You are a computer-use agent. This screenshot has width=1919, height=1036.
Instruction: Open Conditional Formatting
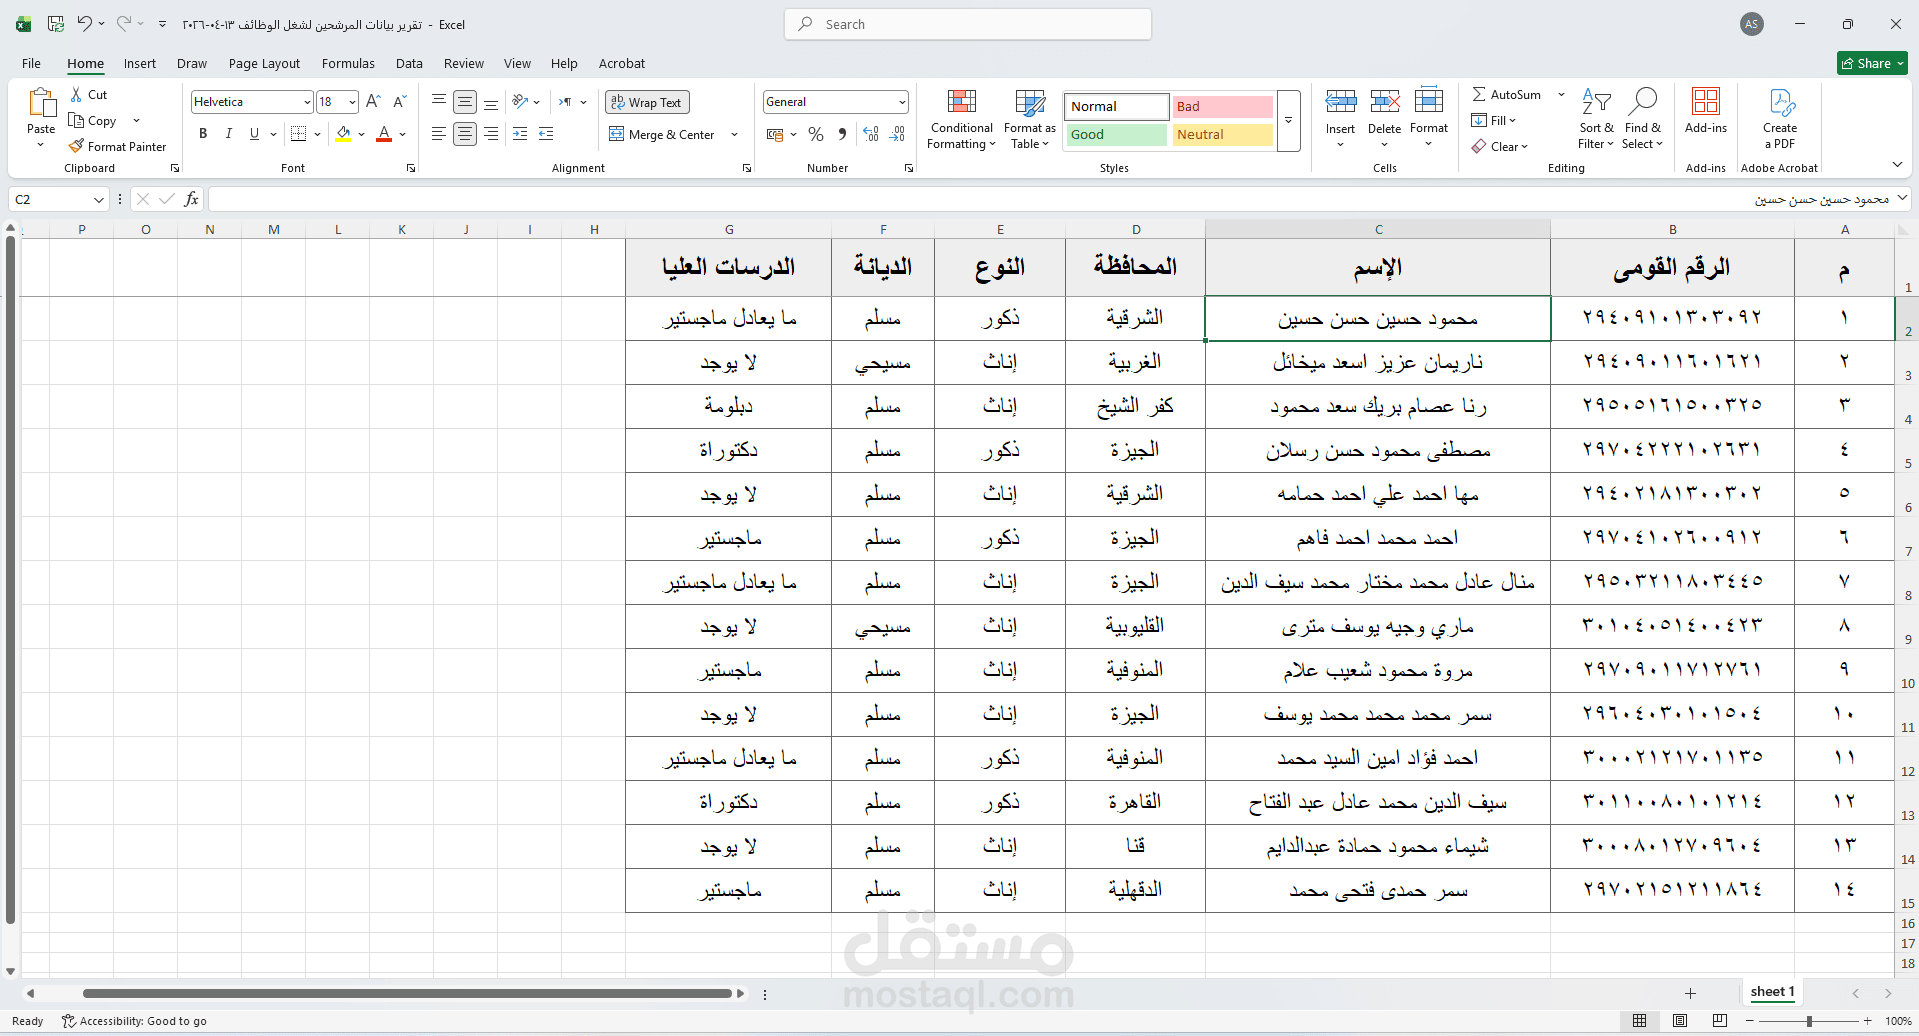[961, 120]
